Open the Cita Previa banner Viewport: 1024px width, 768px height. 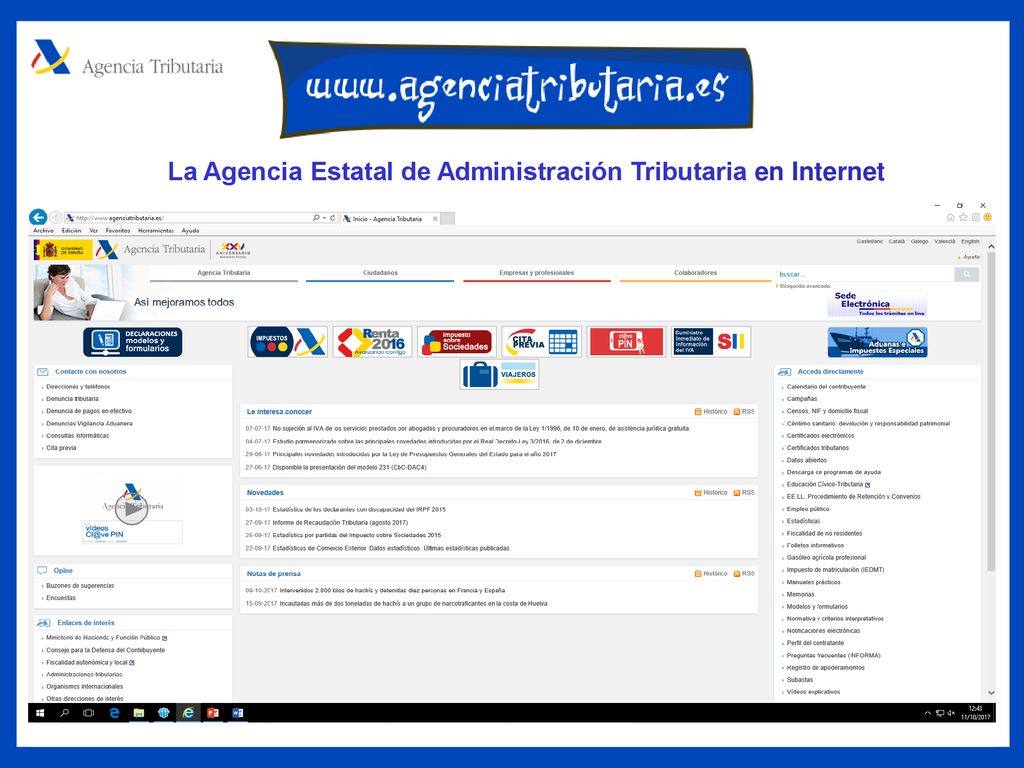pyautogui.click(x=541, y=342)
